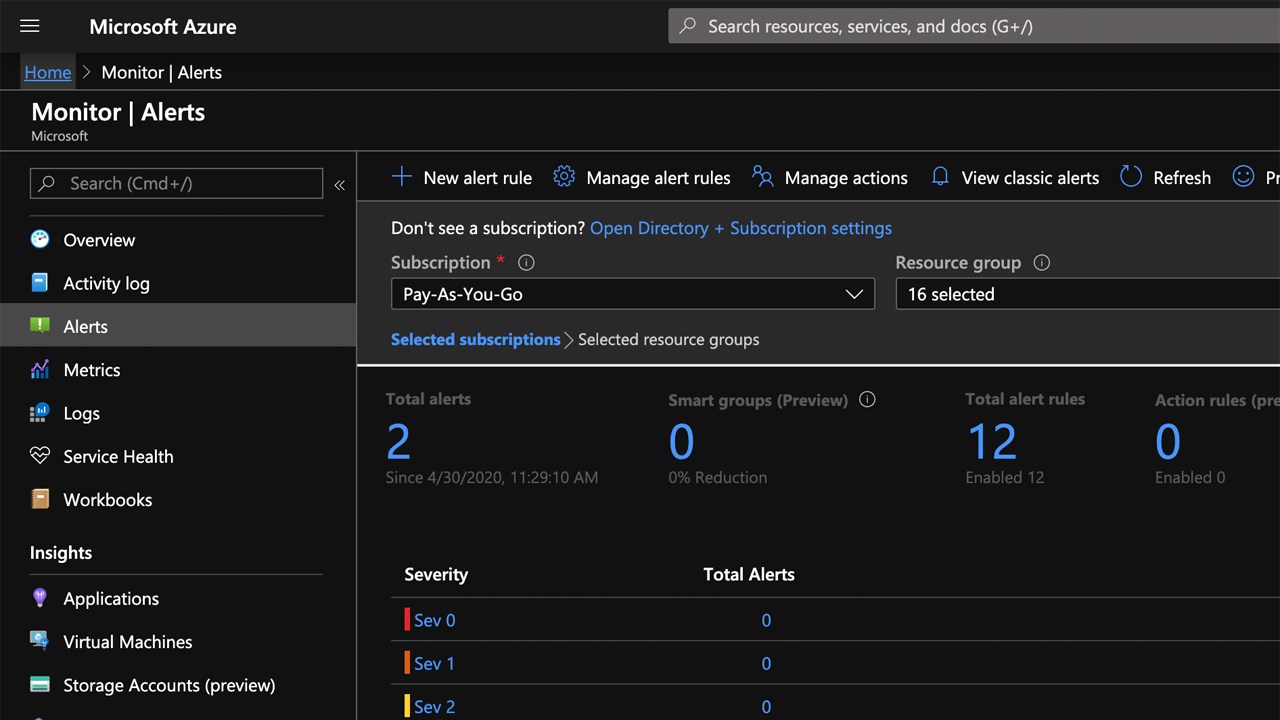Click the Workbooks notebook icon

pos(40,499)
